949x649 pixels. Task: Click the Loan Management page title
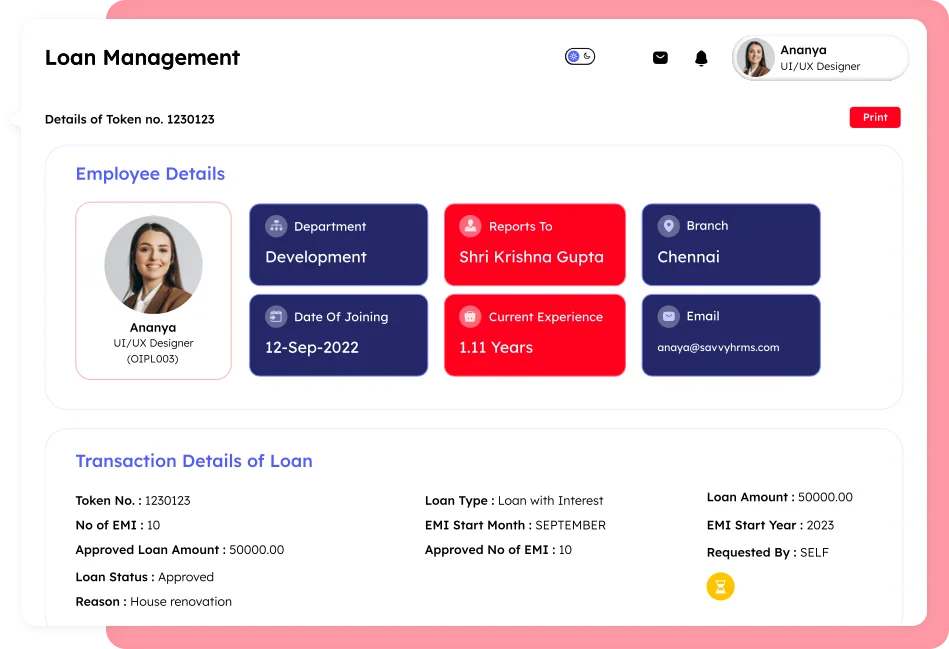coord(141,58)
